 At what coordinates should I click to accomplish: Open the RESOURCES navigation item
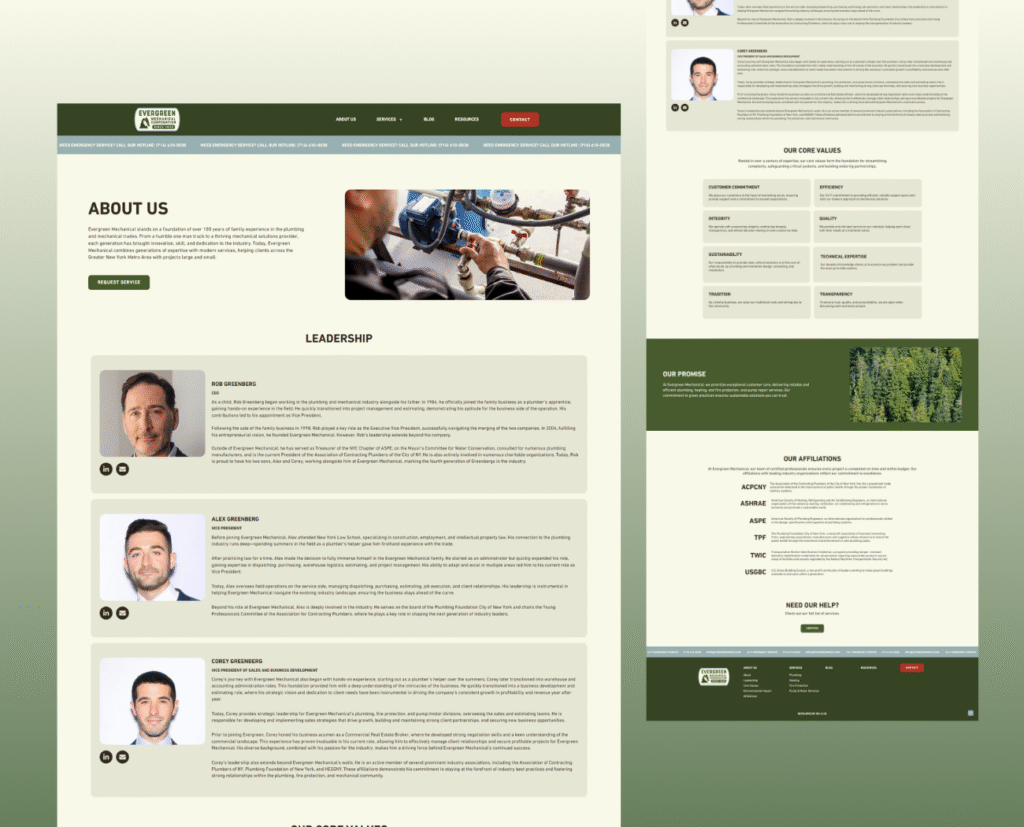pyautogui.click(x=467, y=118)
